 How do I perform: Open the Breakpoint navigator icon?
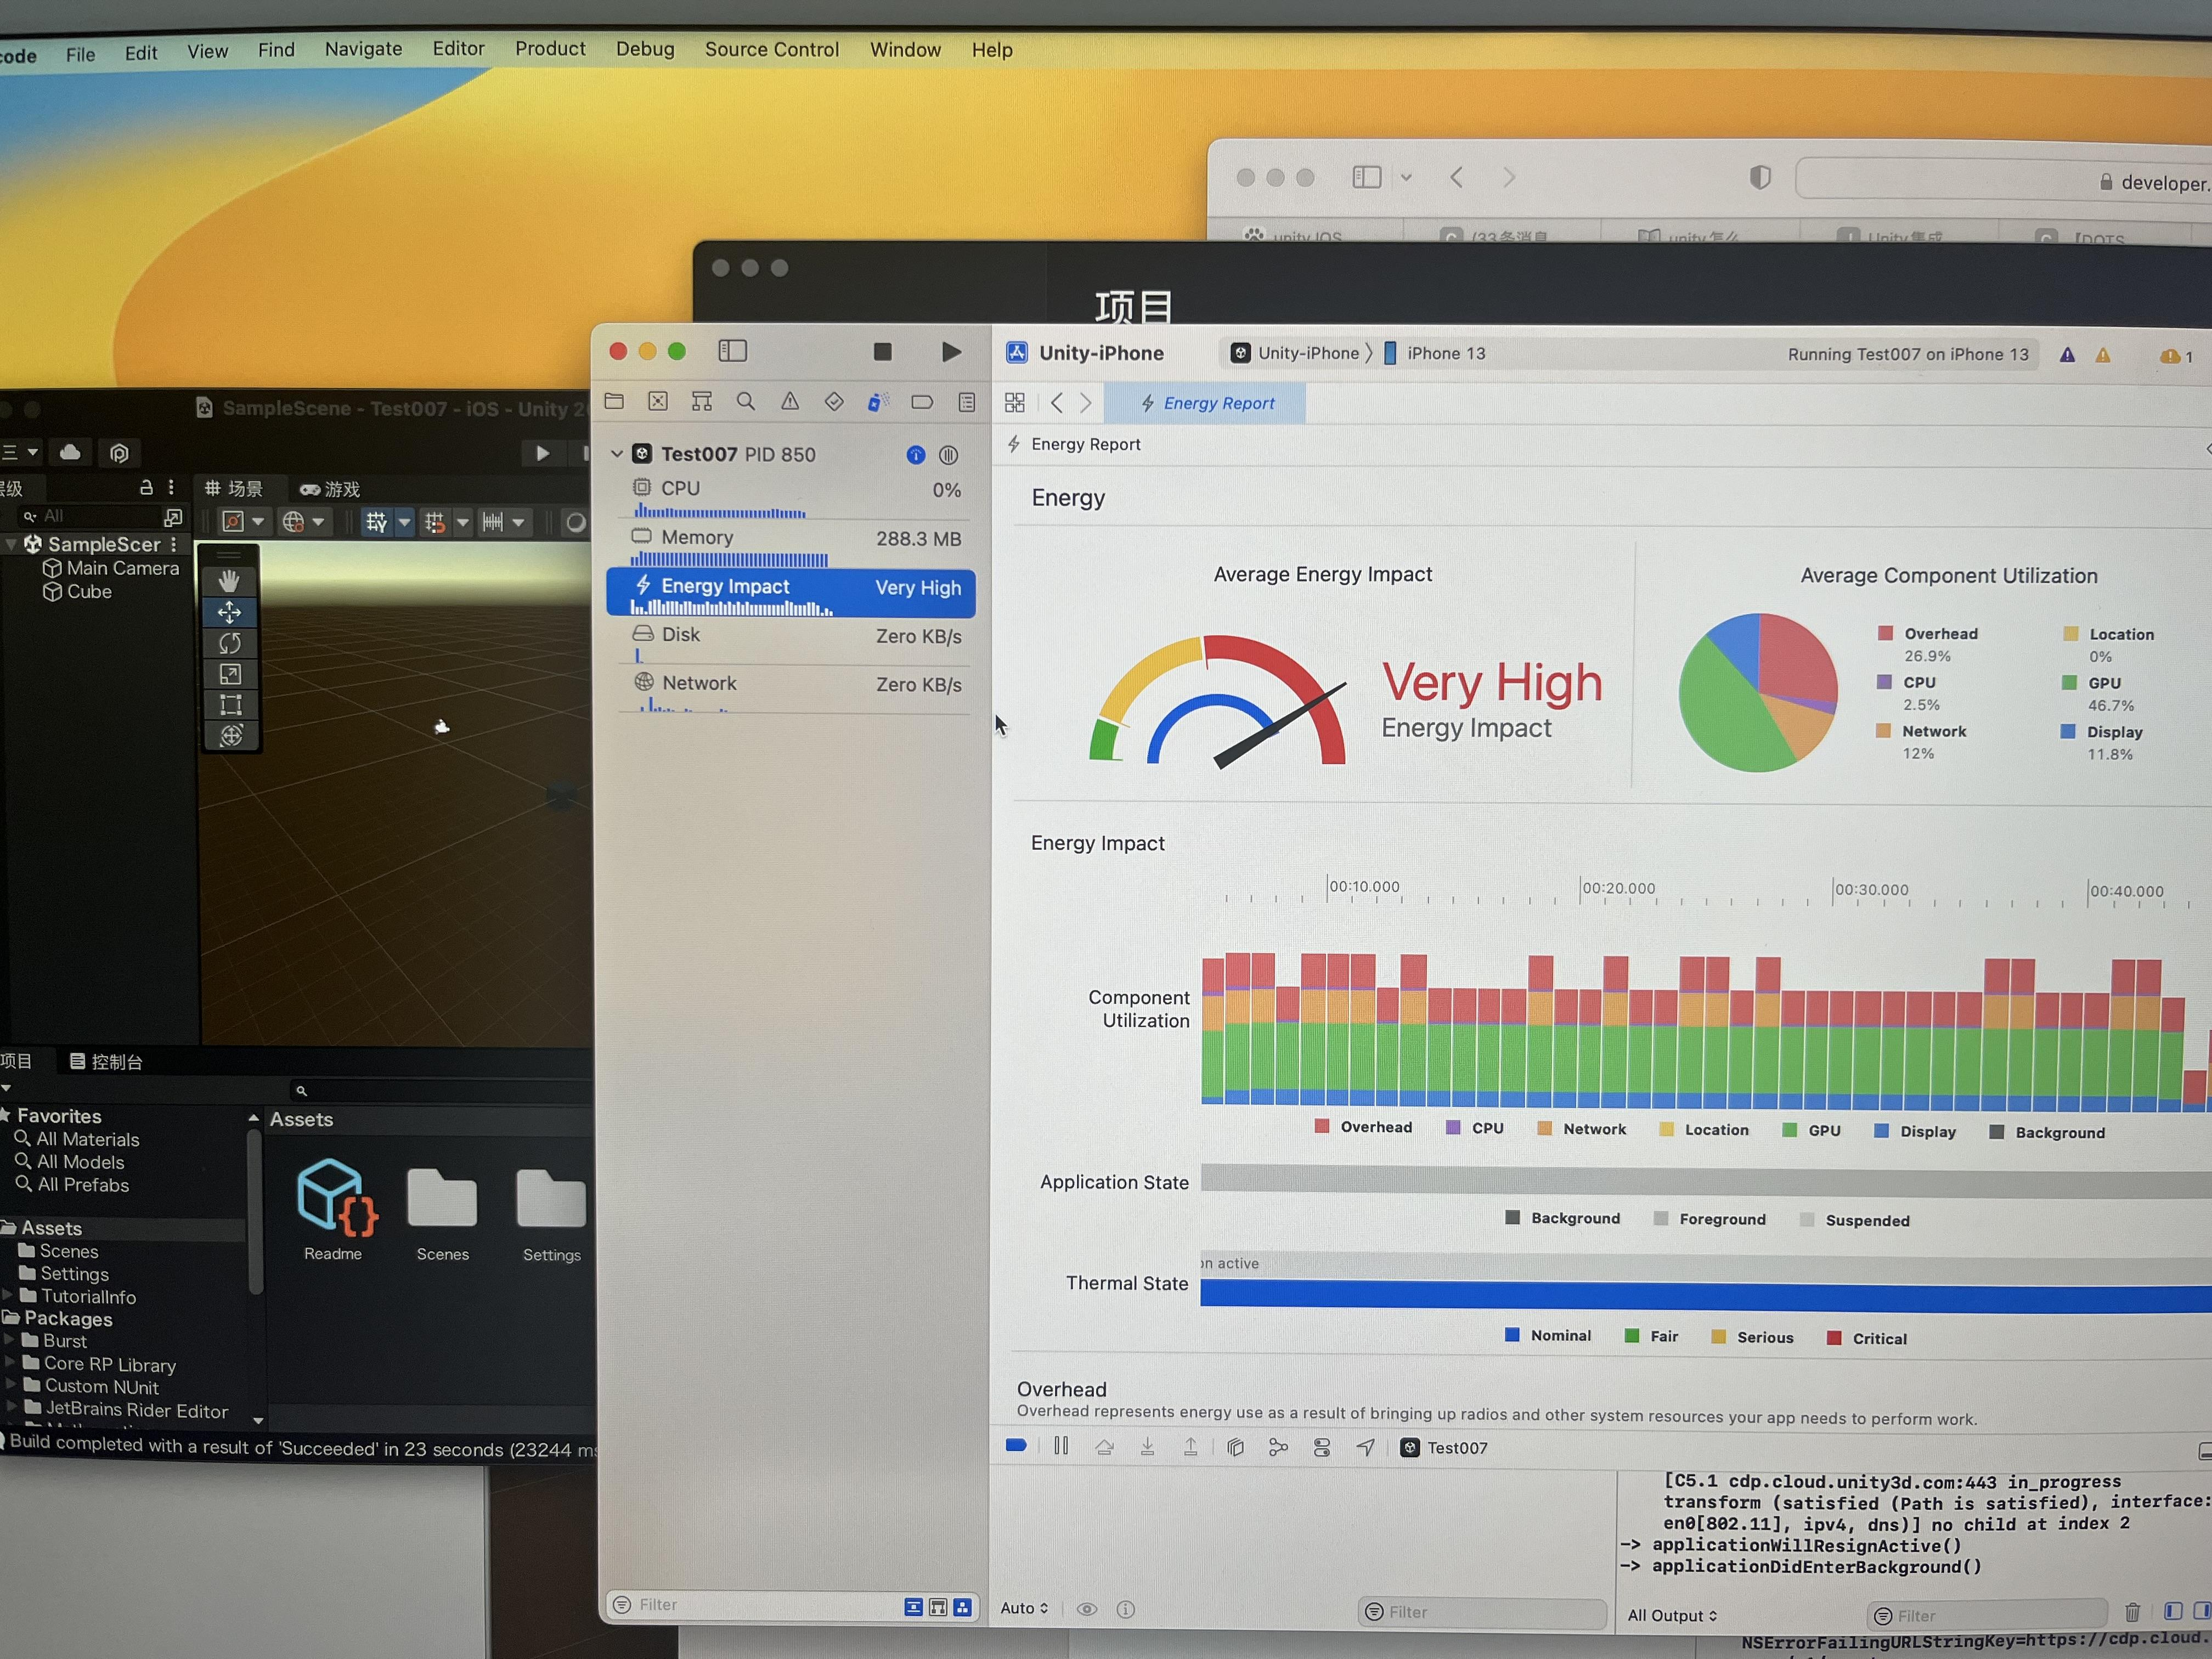tap(922, 402)
